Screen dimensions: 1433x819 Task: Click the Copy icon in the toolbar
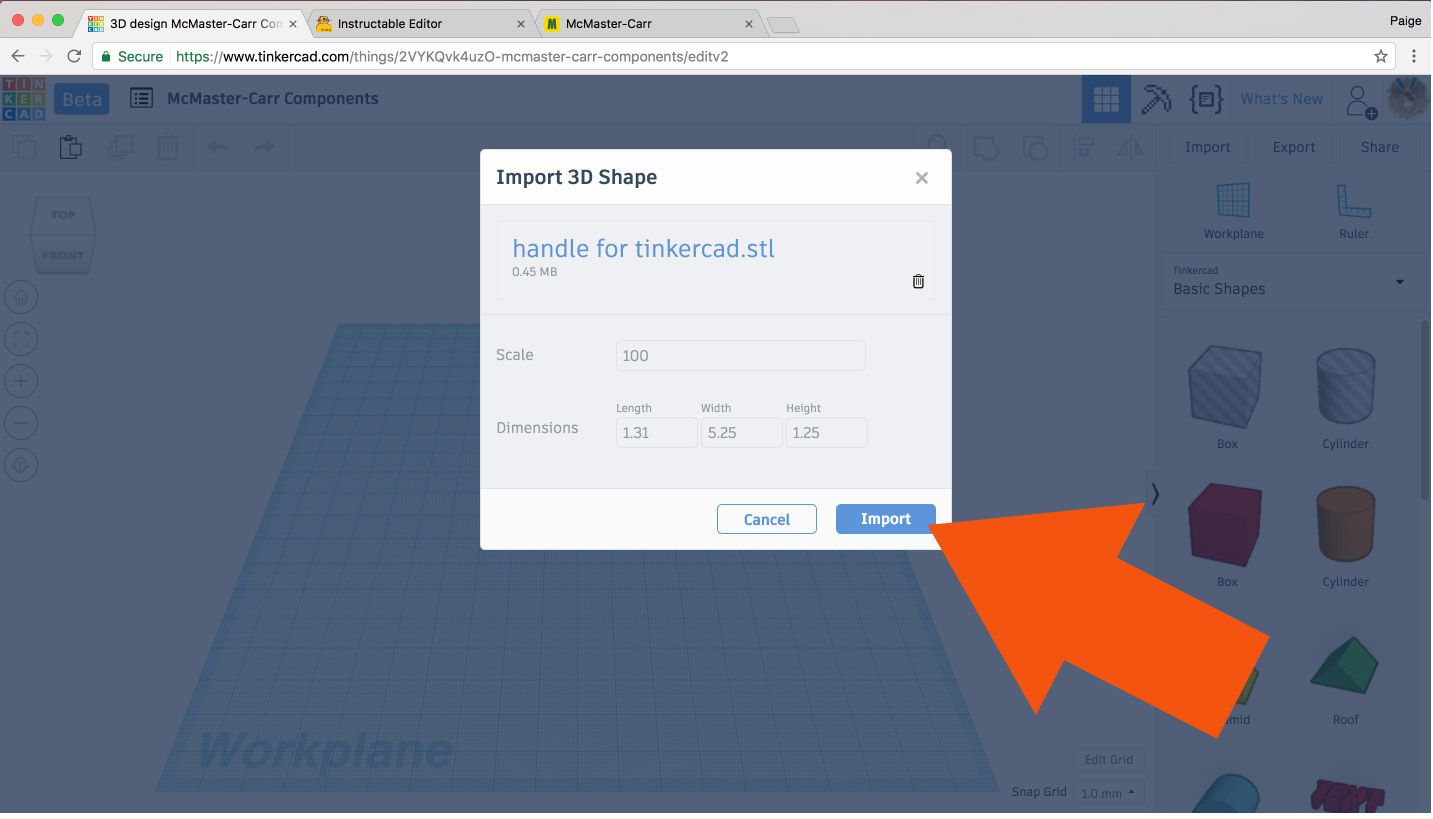click(22, 147)
